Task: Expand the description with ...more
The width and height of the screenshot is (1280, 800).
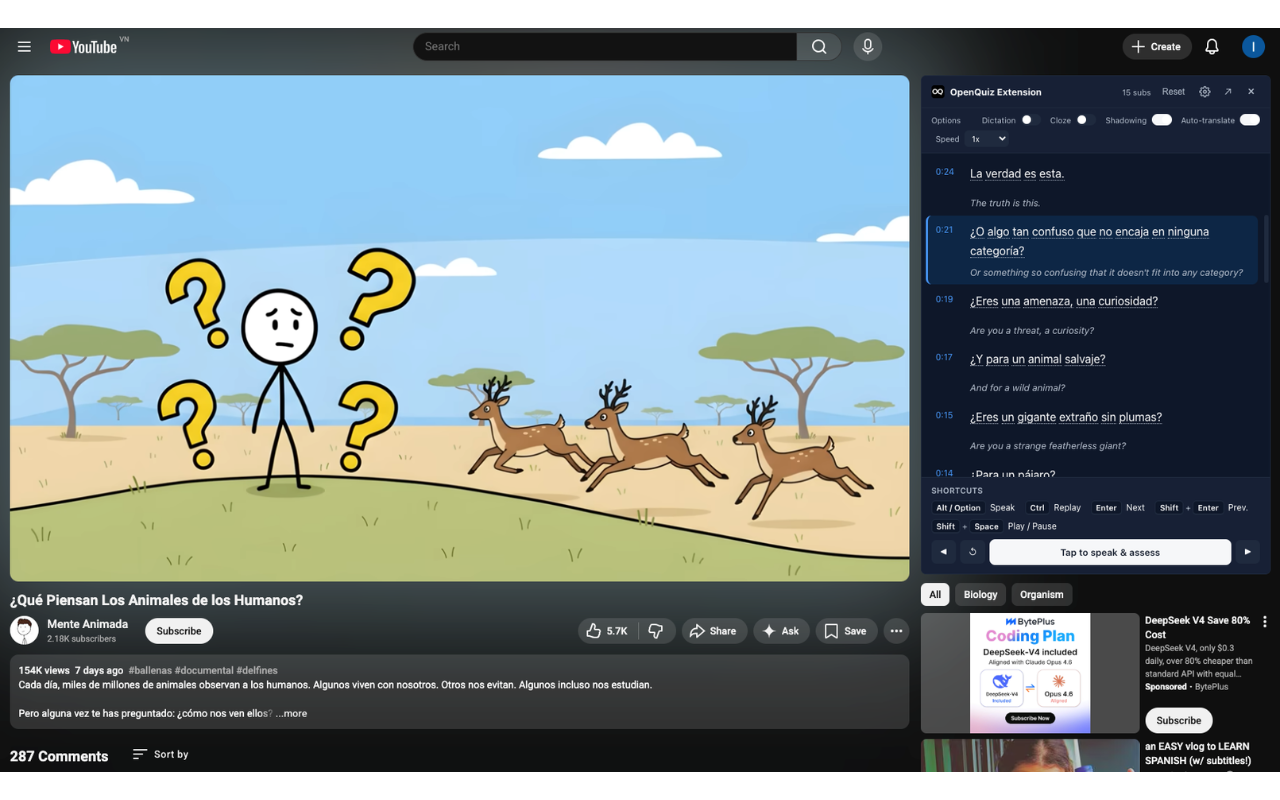Action: tap(291, 713)
